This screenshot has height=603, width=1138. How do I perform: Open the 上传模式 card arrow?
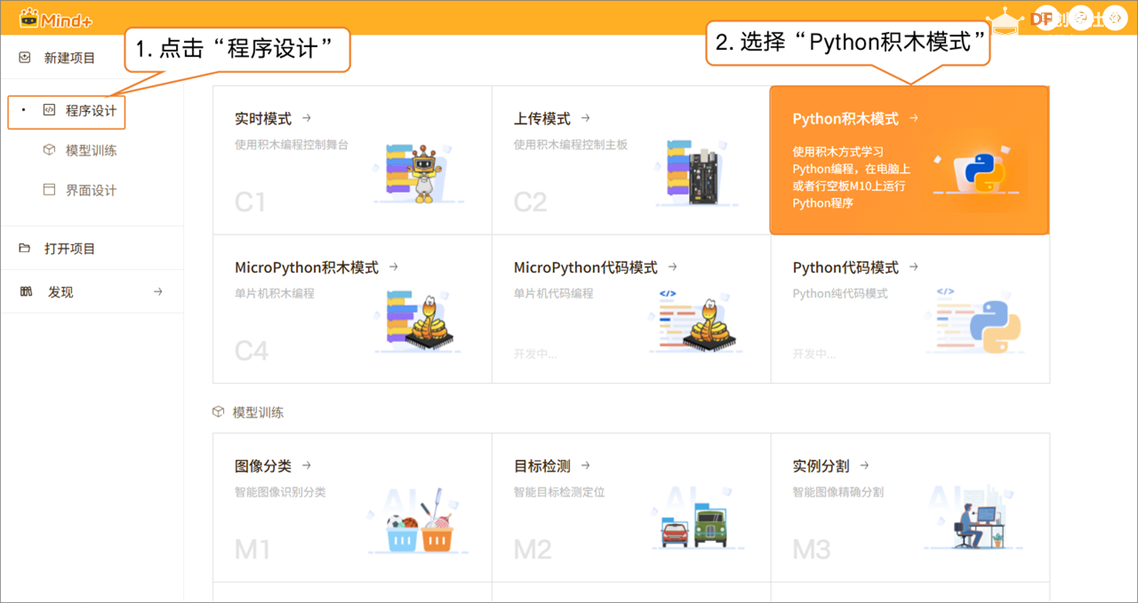(584, 118)
